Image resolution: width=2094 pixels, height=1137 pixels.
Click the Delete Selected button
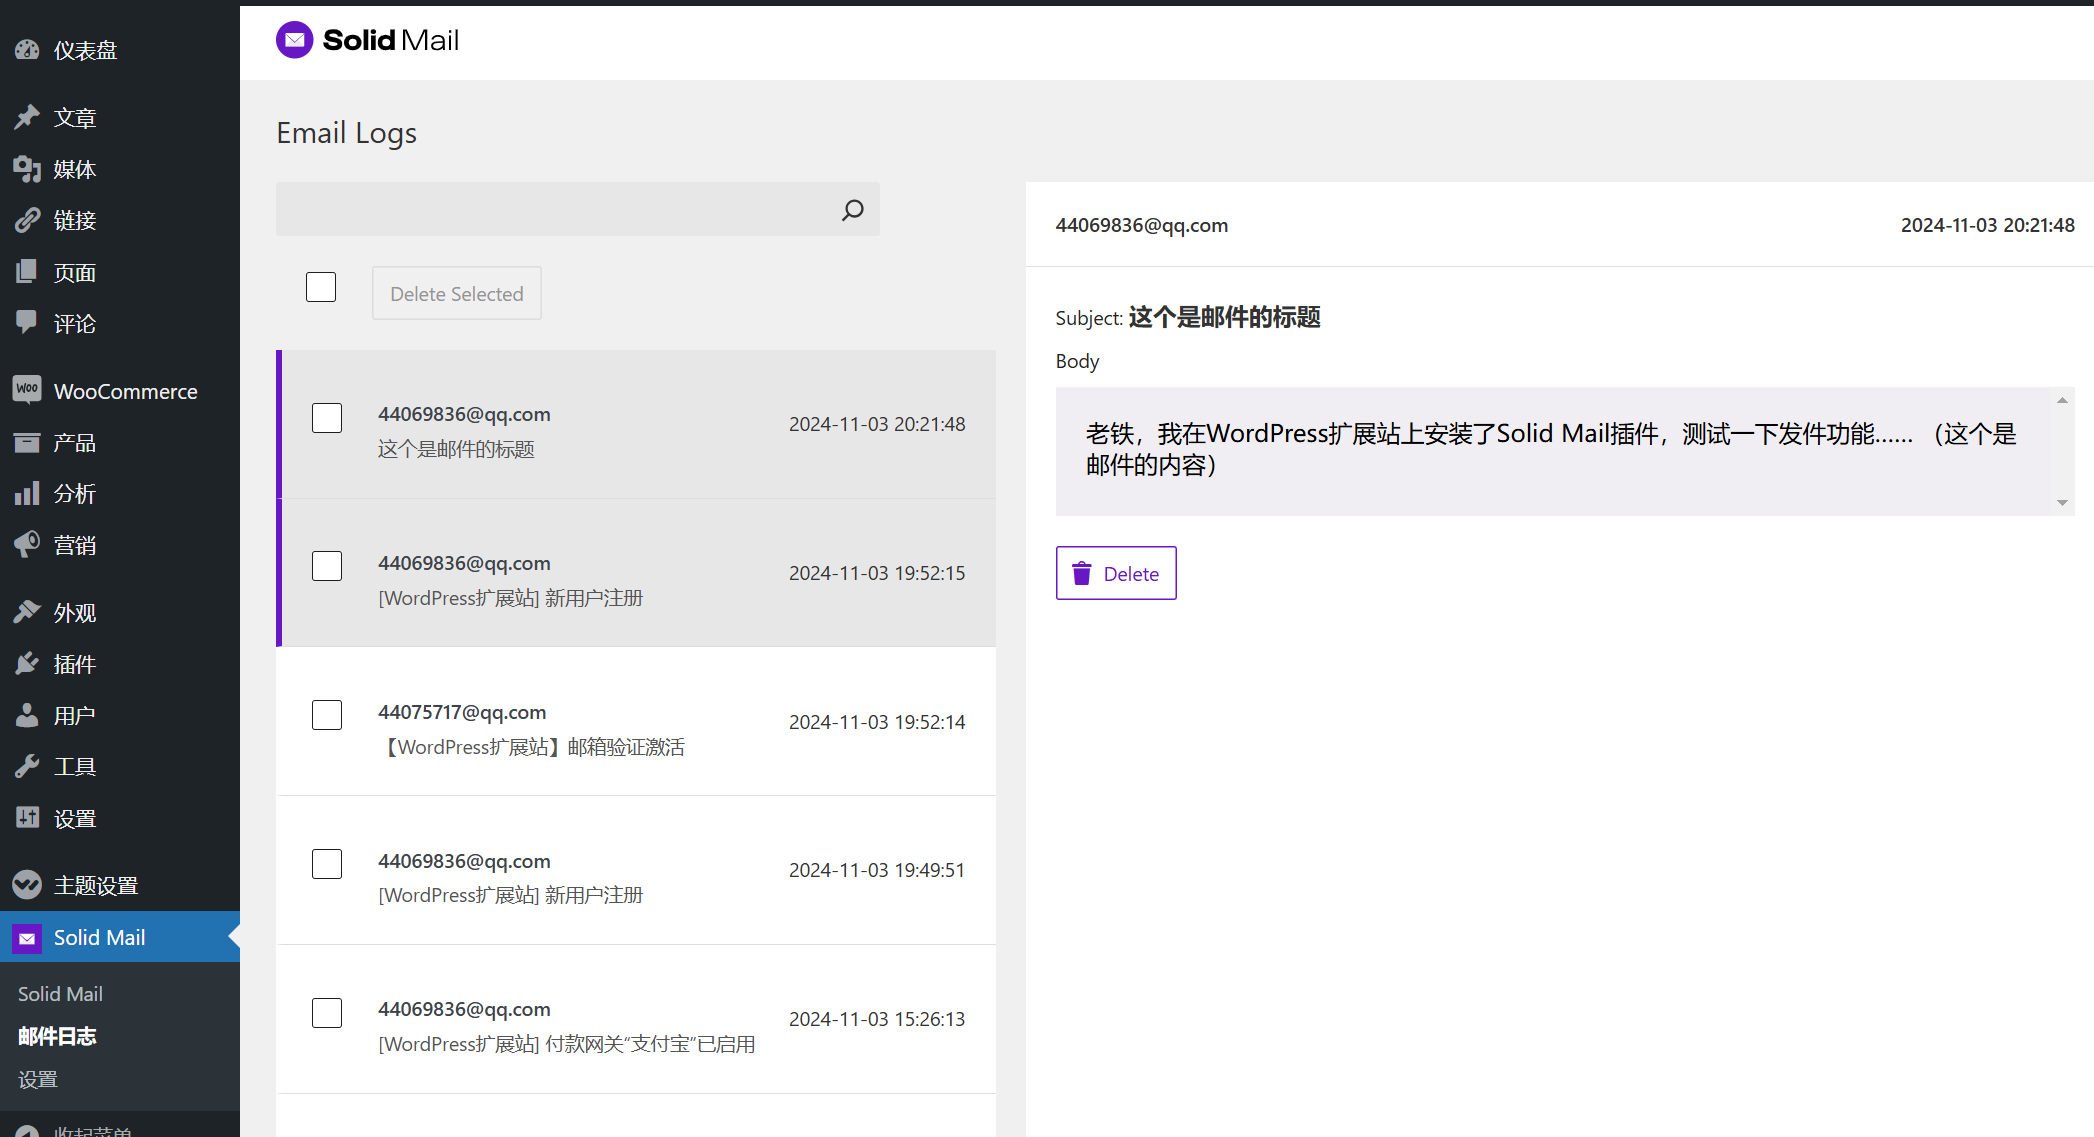pos(457,293)
